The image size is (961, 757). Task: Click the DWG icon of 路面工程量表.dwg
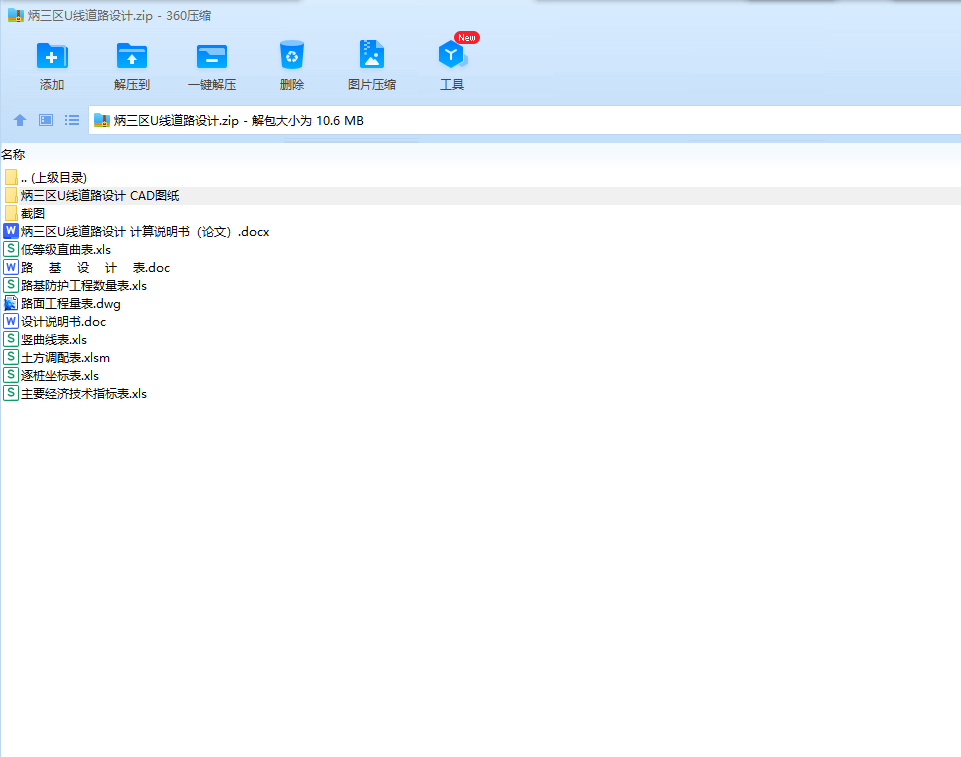(x=10, y=303)
